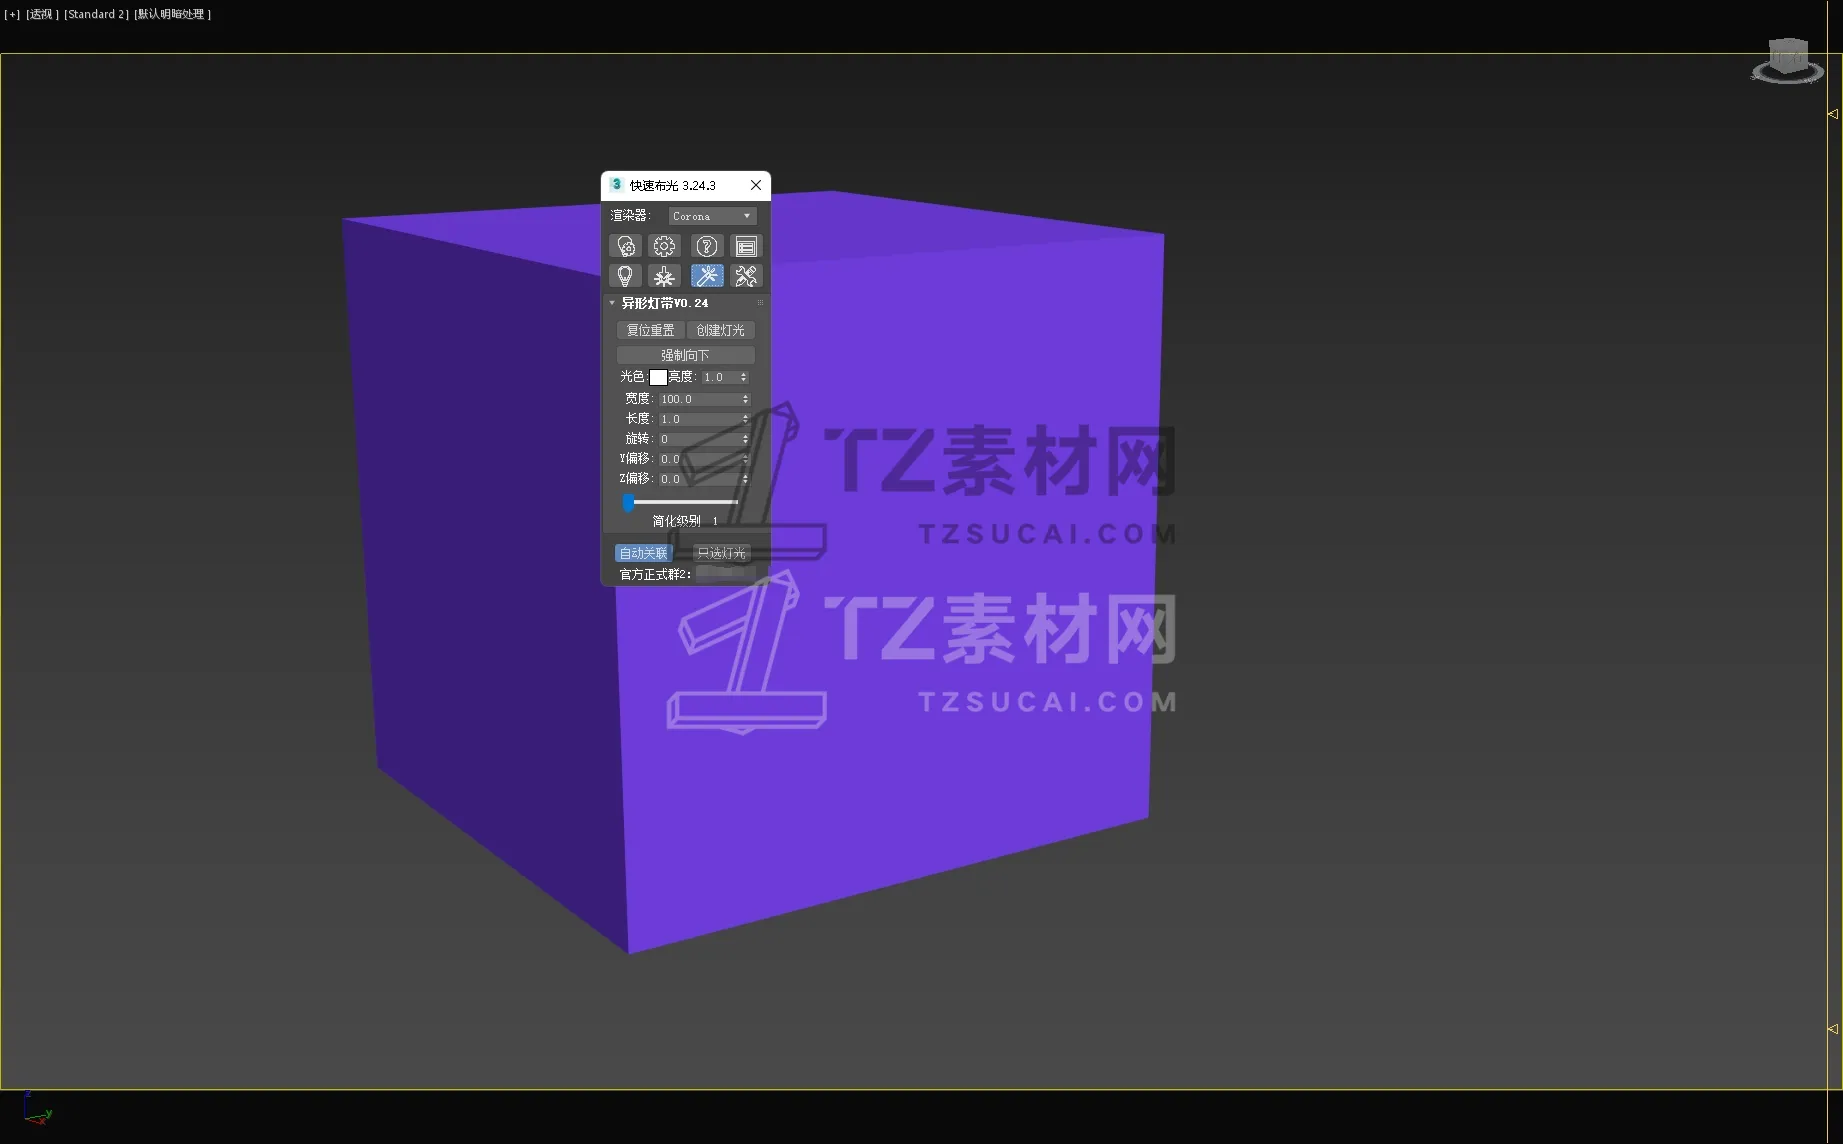The height and width of the screenshot is (1144, 1843).
Task: Select the highlighted wrench and screwdriver icon
Action: (707, 276)
